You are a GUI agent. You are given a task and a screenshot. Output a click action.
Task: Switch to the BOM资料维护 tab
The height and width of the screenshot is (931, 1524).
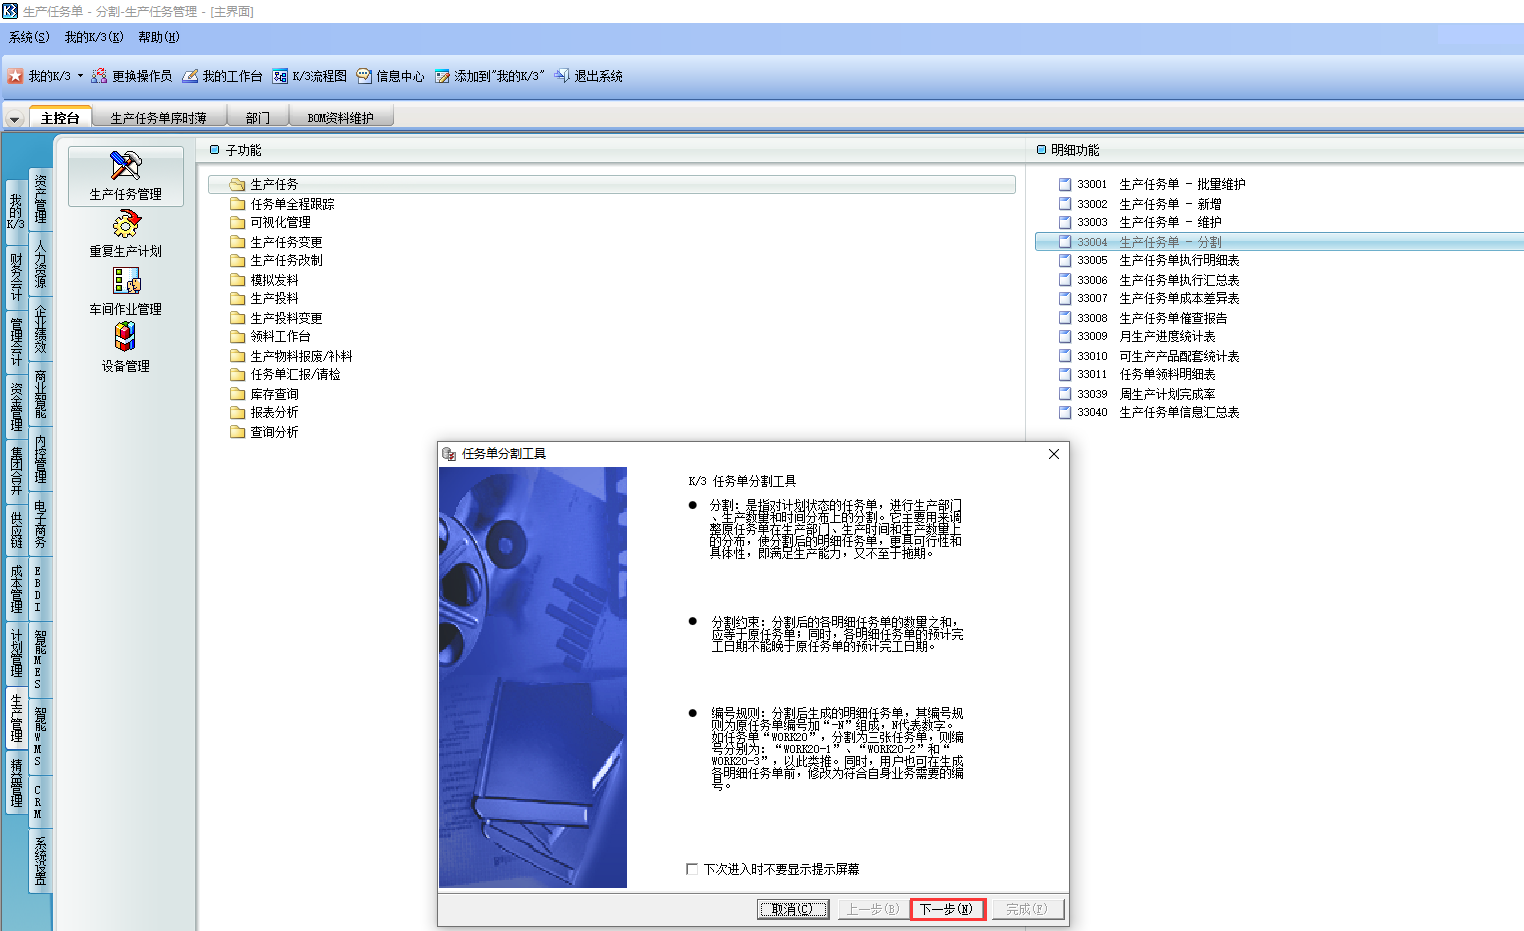click(340, 118)
